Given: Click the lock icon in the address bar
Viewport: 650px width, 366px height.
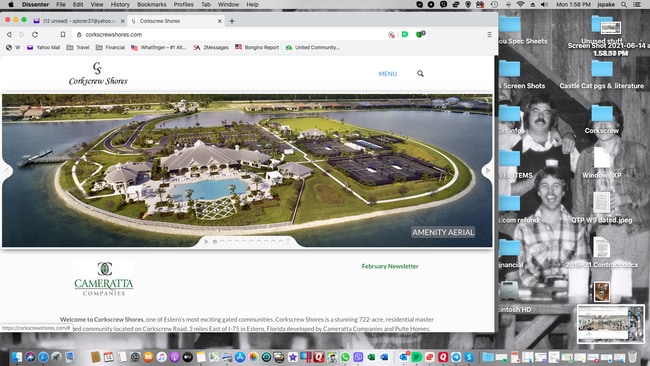Looking at the screenshot, I should coord(79,34).
